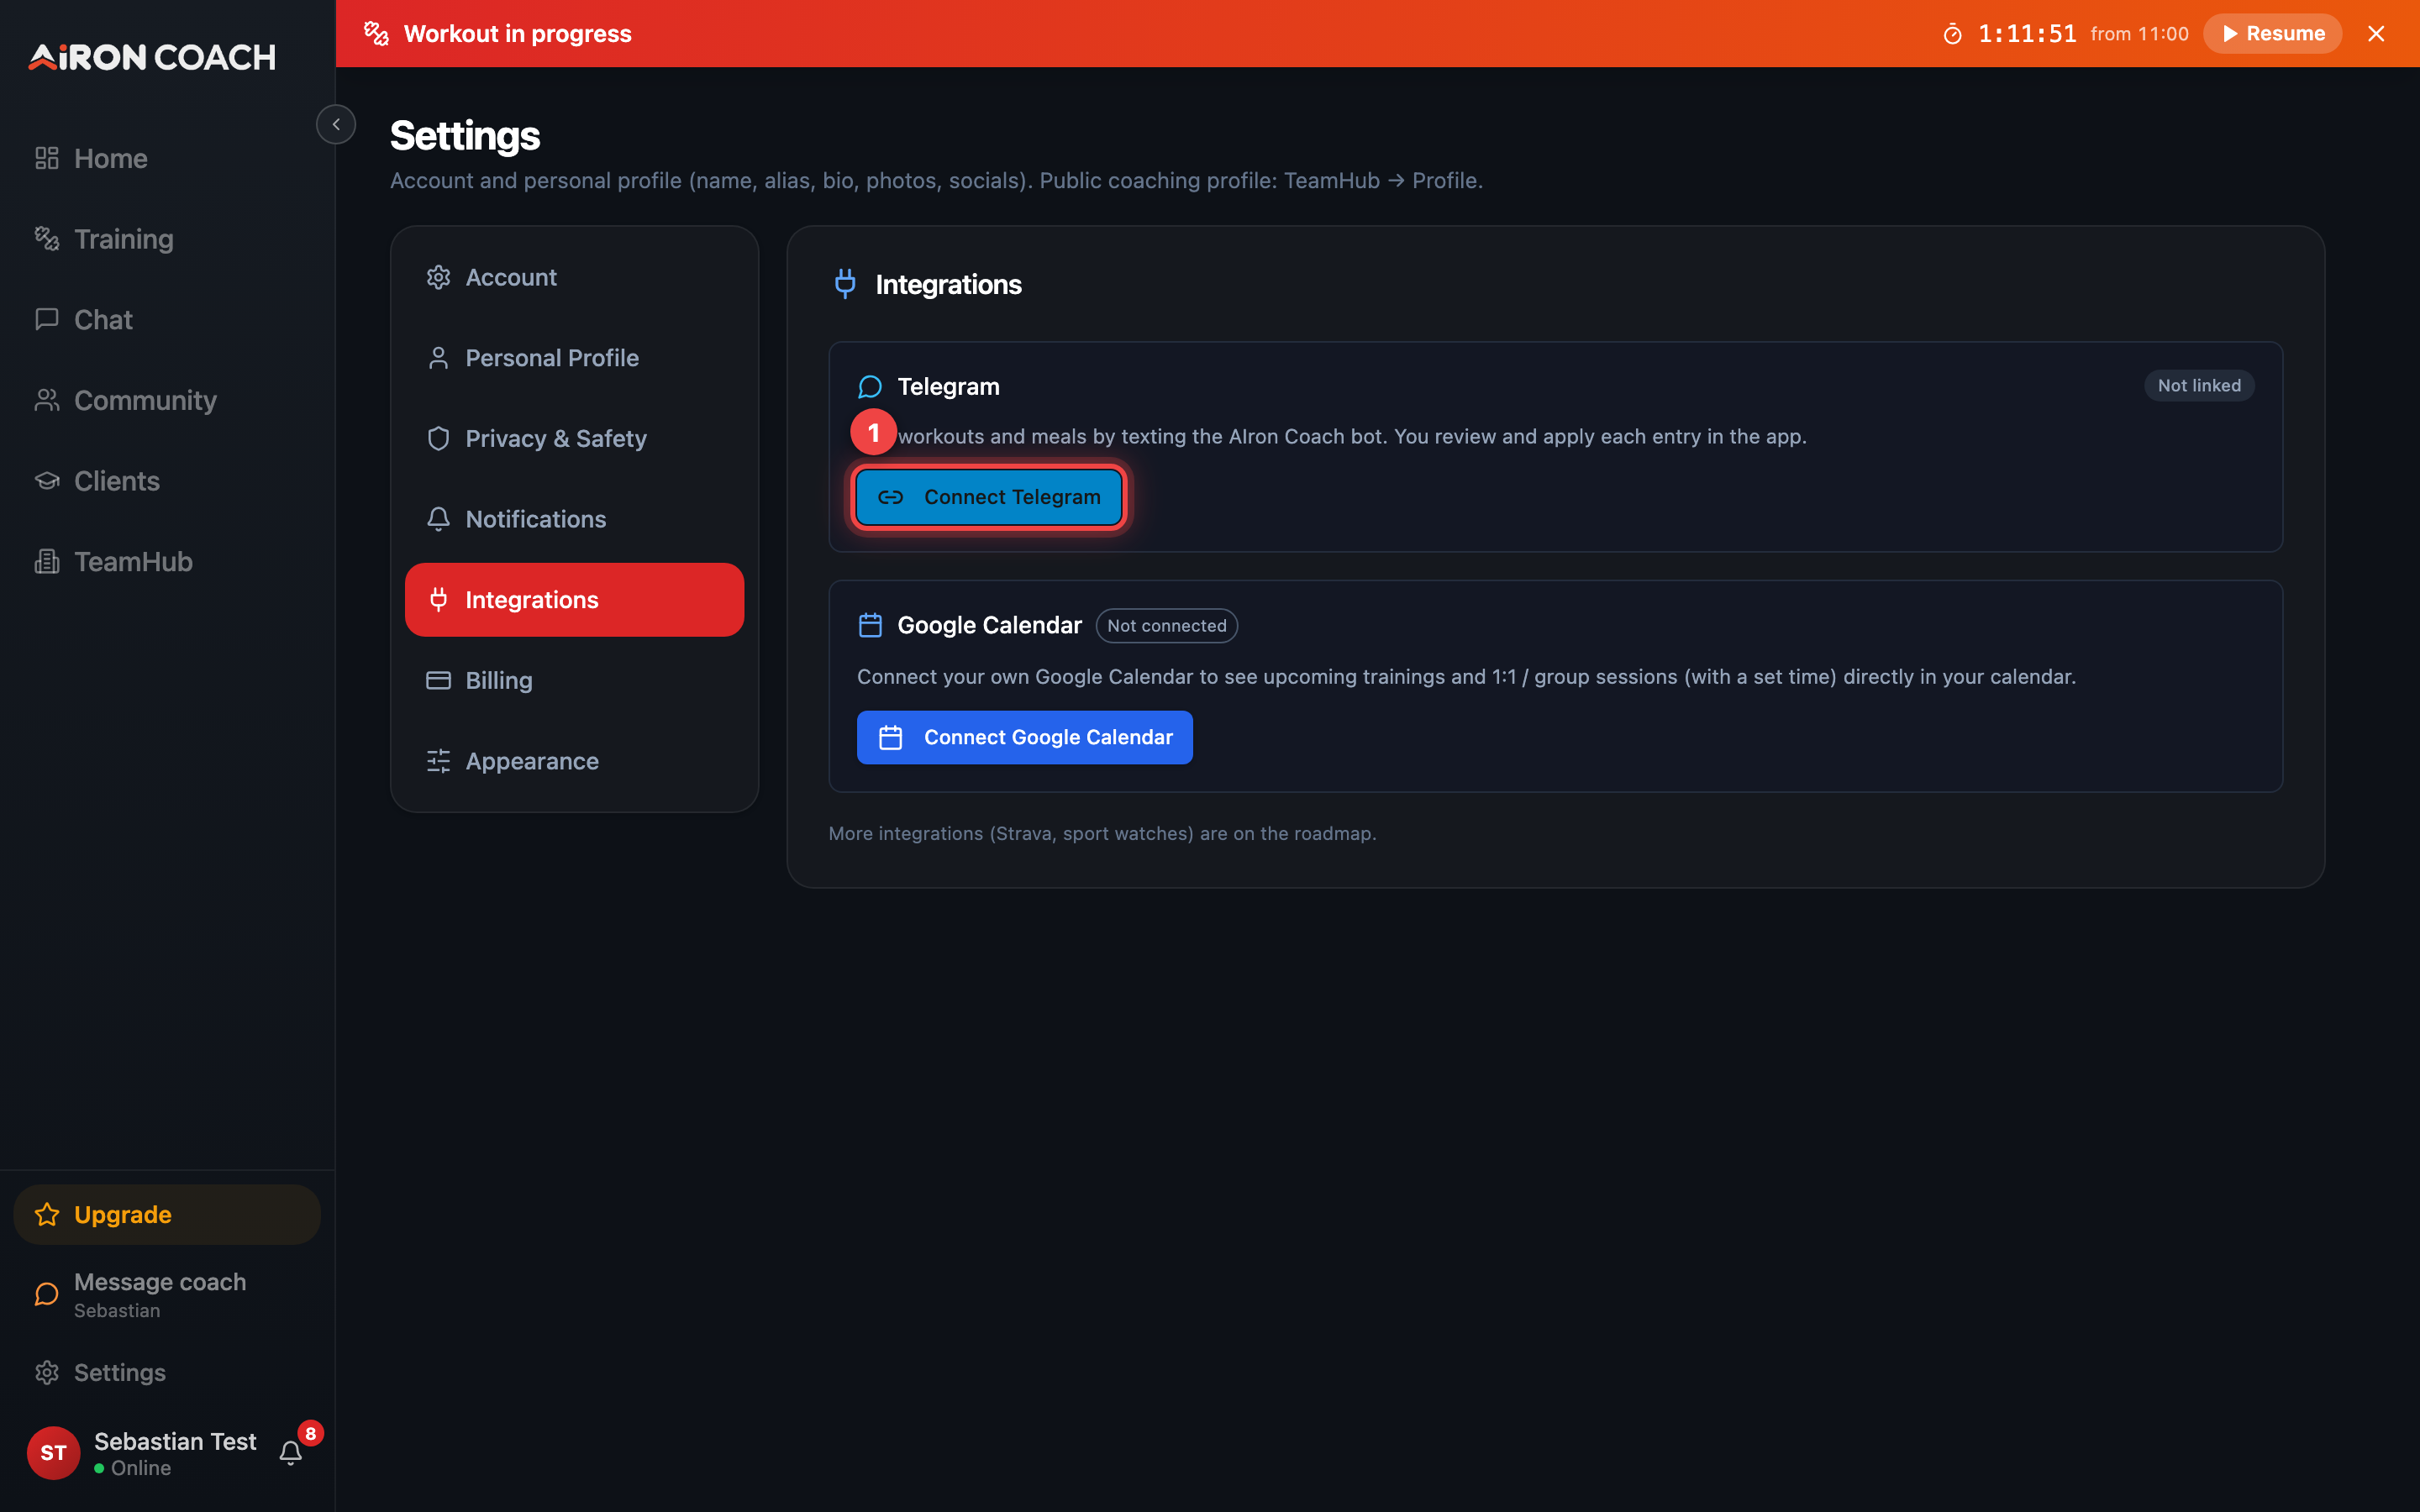This screenshot has width=2420, height=1512.
Task: Click the Not connected status badge
Action: click(1166, 626)
